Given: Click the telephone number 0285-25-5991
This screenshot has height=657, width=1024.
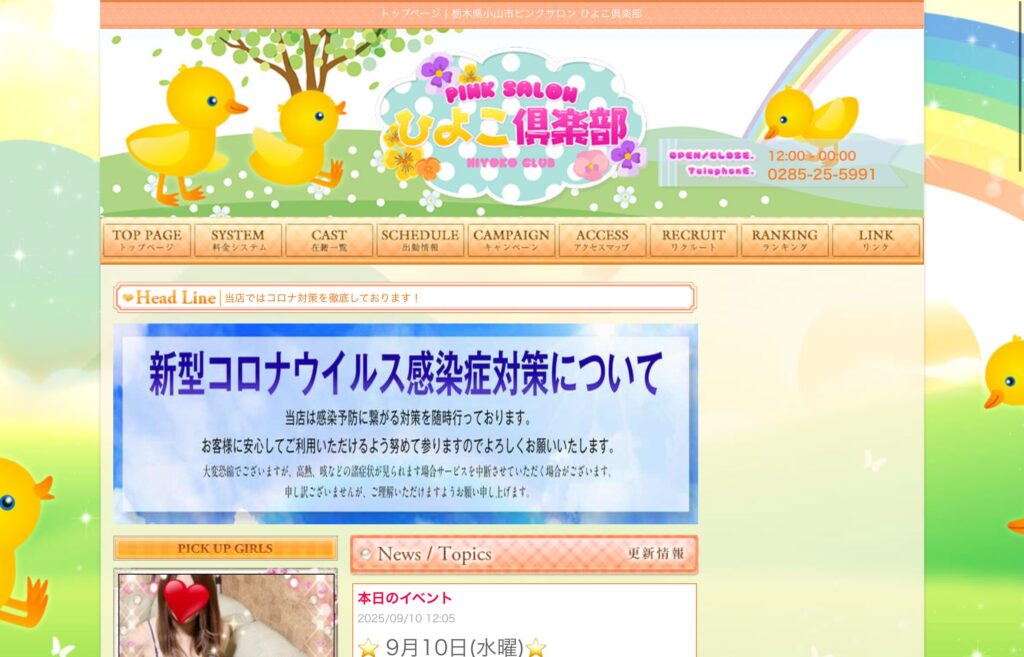Looking at the screenshot, I should coord(821,174).
